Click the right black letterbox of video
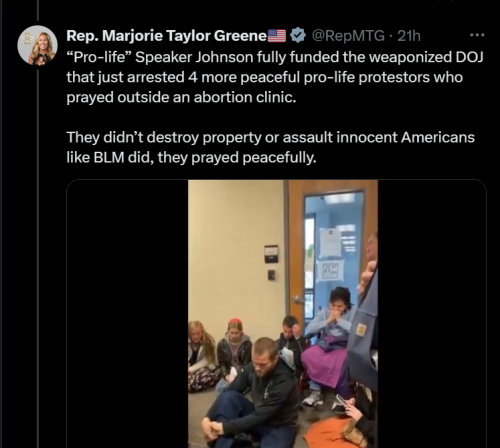500x448 pixels. (x=432, y=314)
